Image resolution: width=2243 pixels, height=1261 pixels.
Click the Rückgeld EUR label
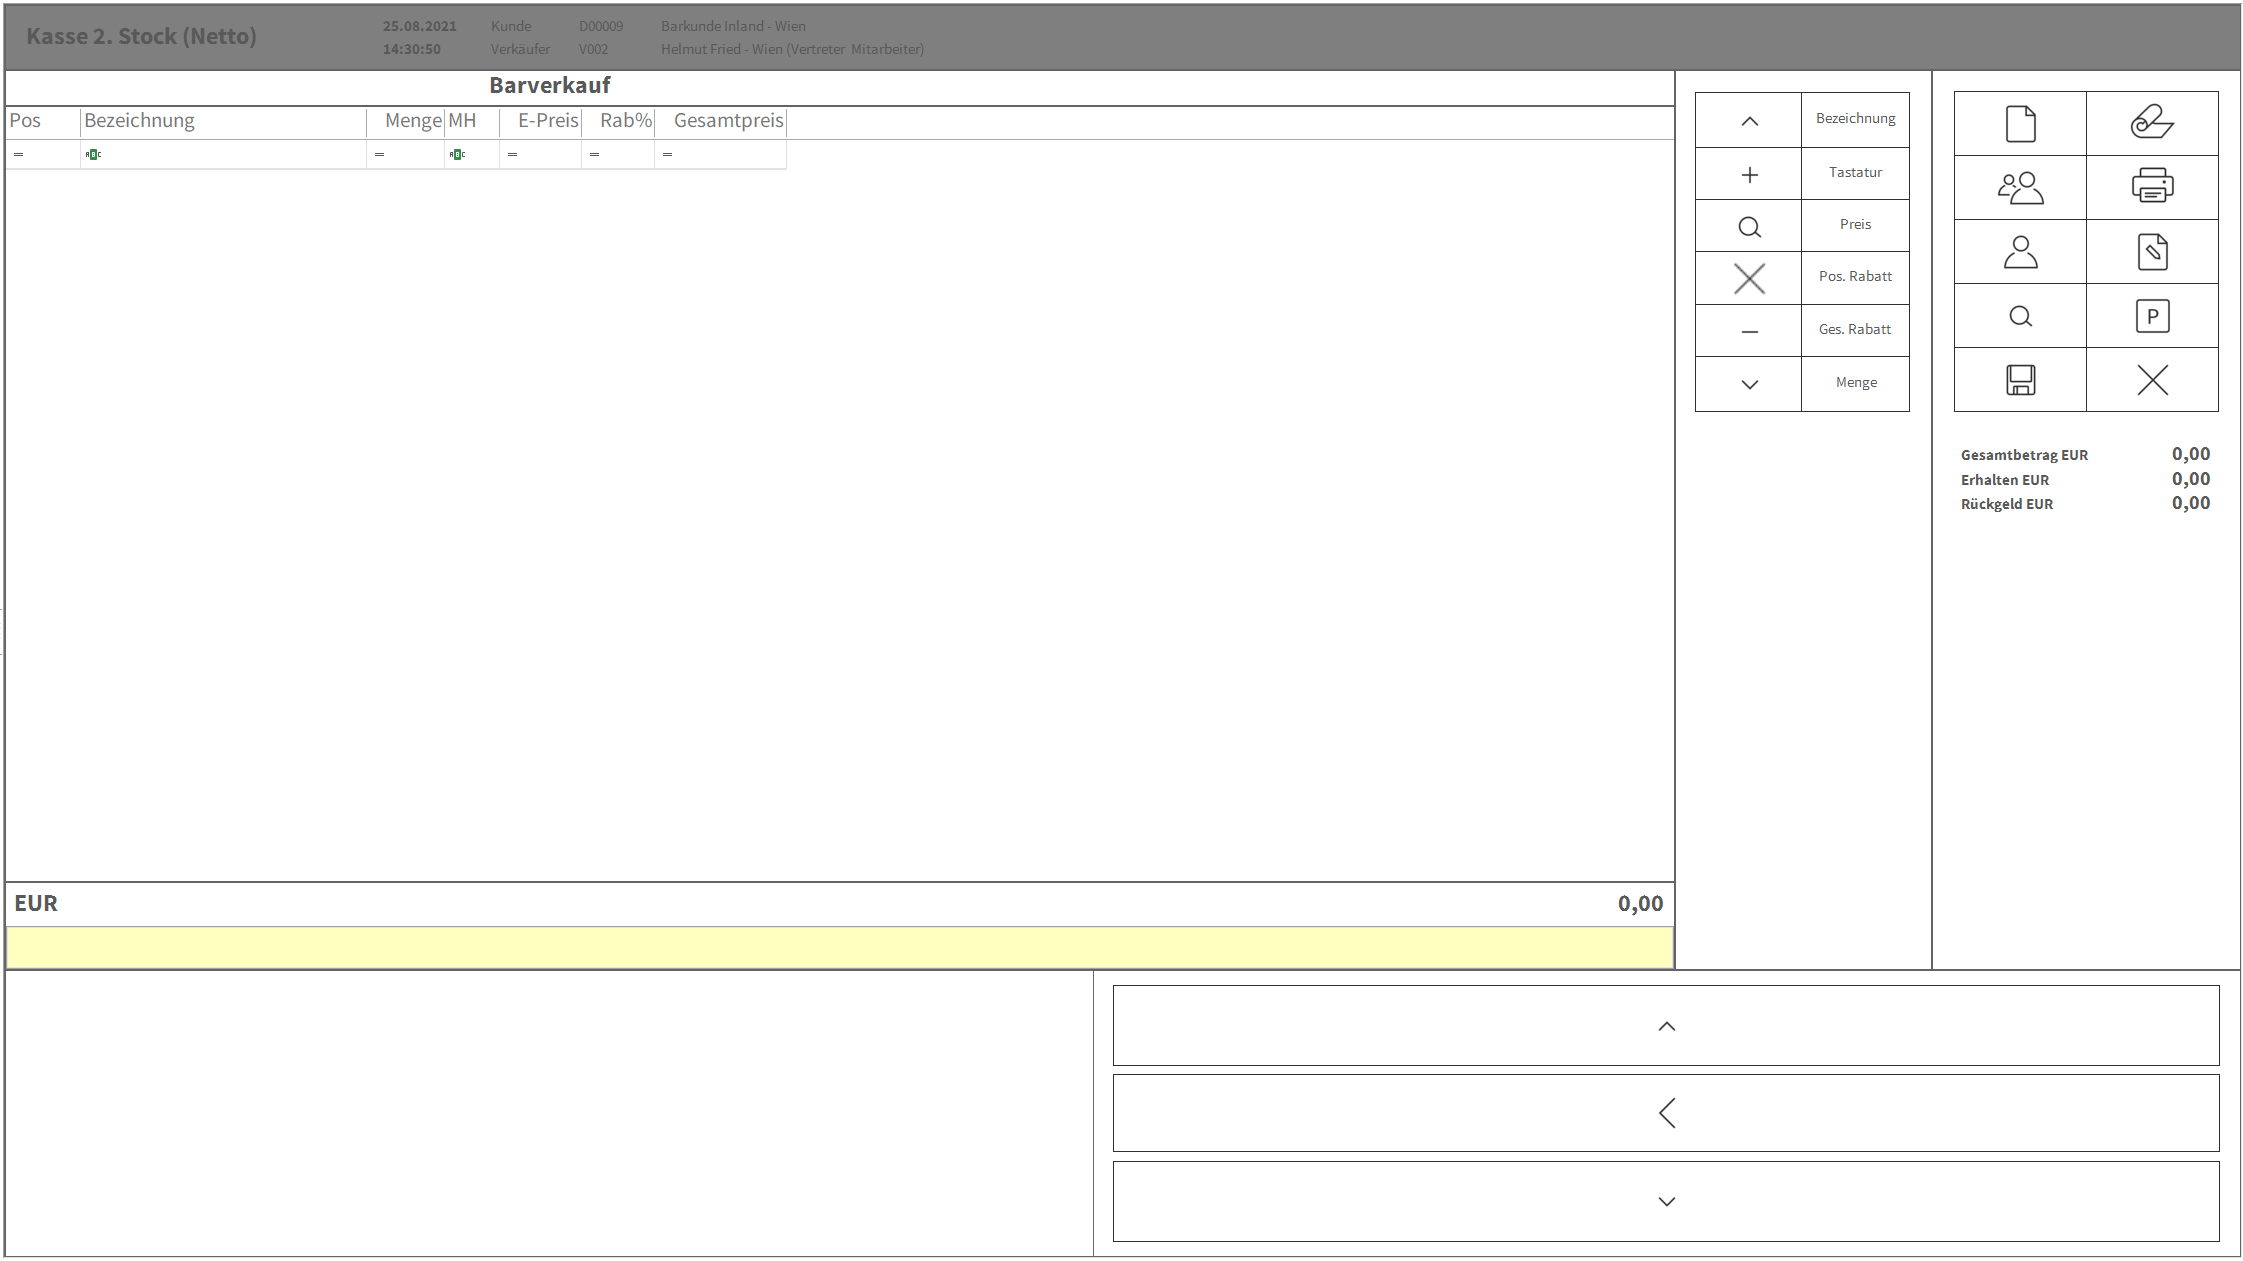2006,504
